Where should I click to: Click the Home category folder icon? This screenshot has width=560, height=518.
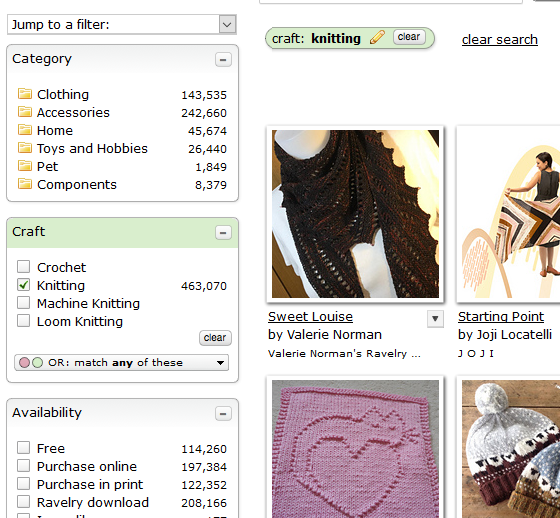point(25,130)
